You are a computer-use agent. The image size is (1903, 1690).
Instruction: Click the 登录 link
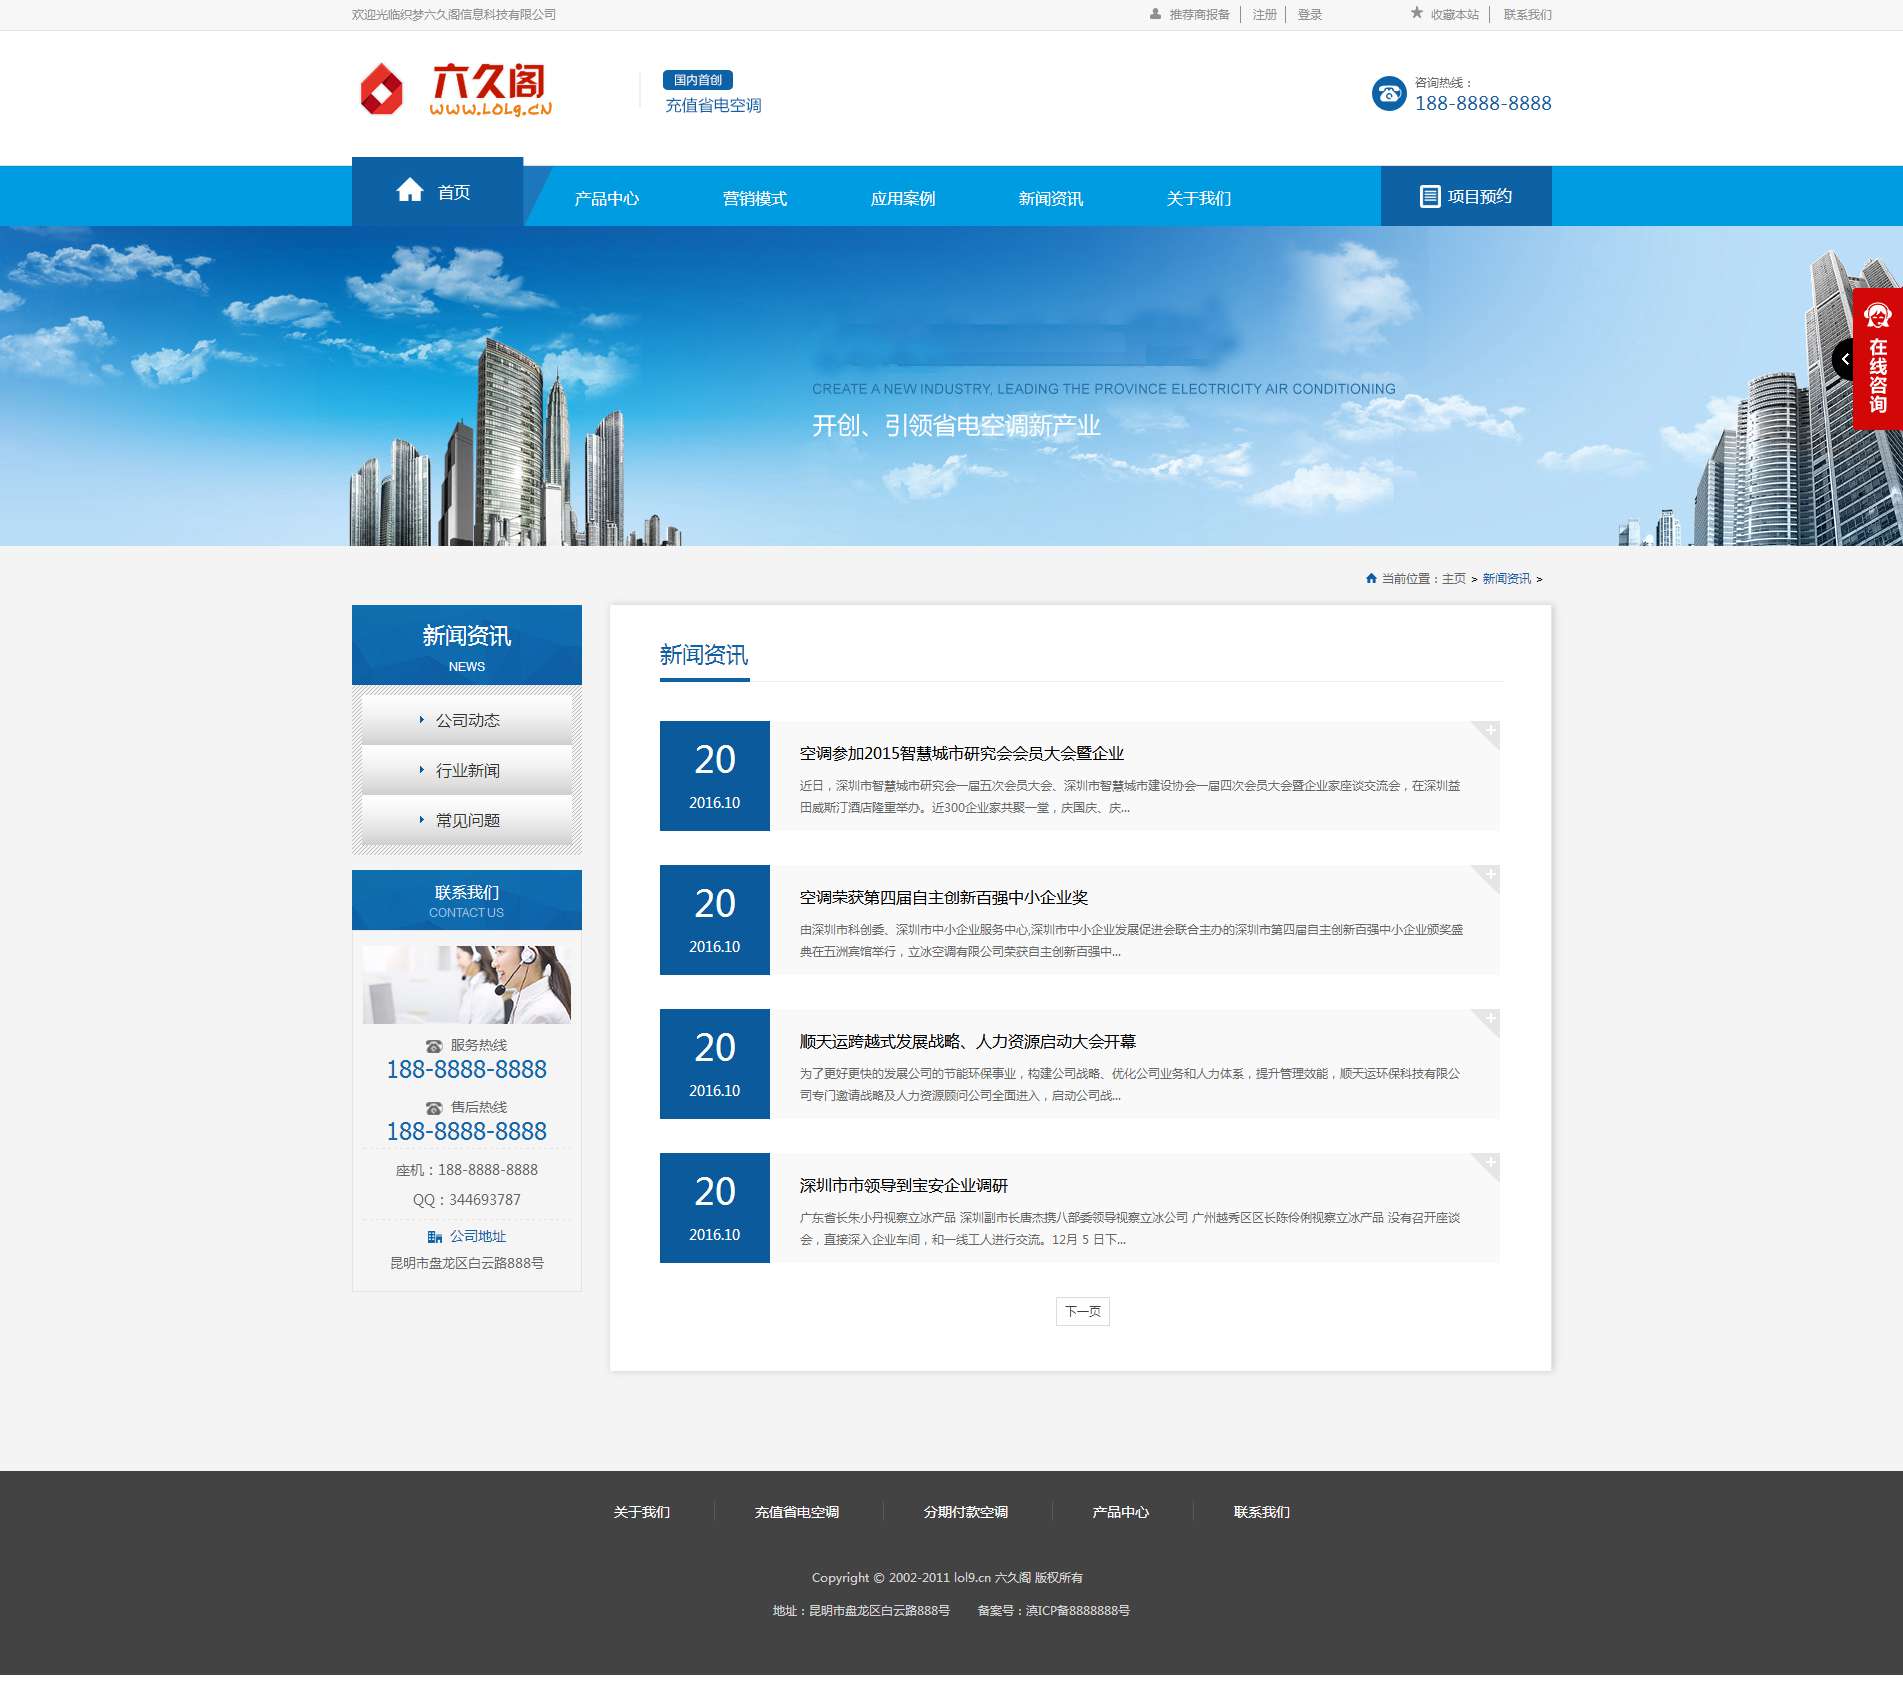(1310, 14)
